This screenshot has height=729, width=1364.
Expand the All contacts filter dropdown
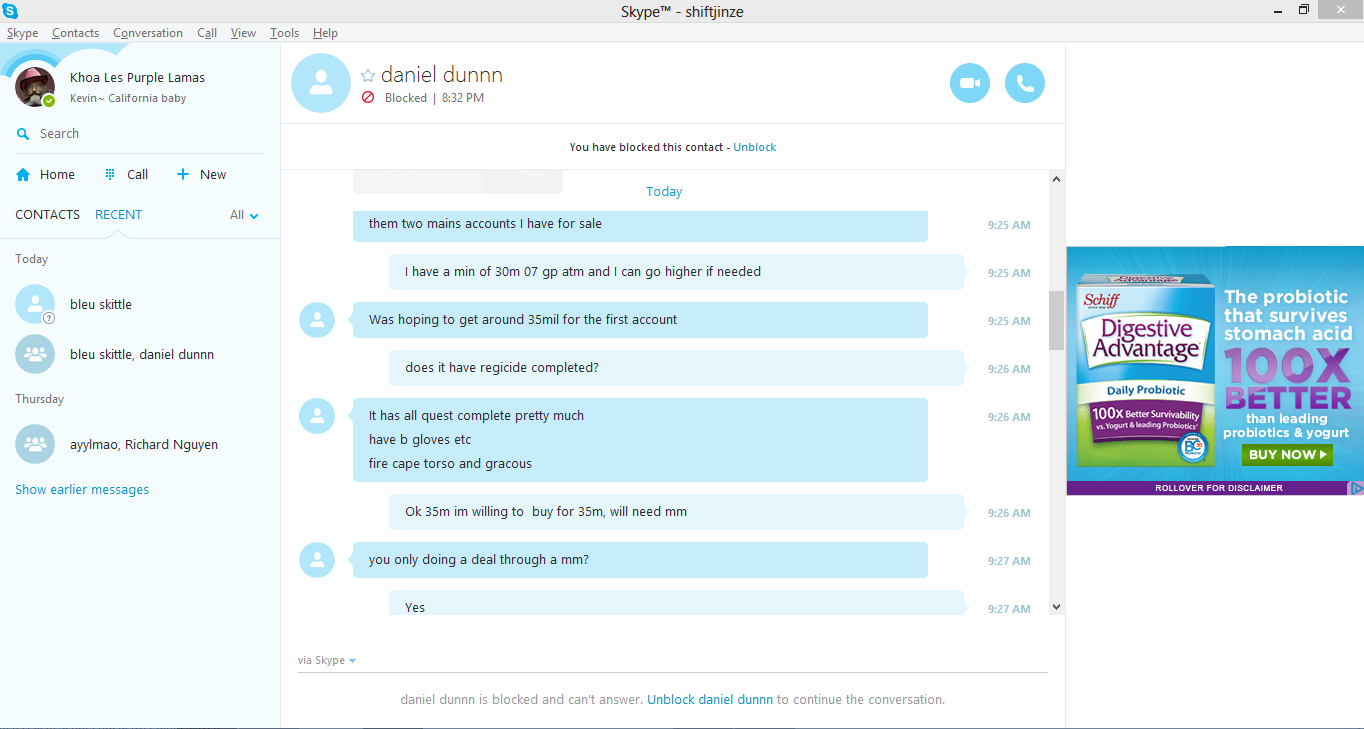(244, 215)
